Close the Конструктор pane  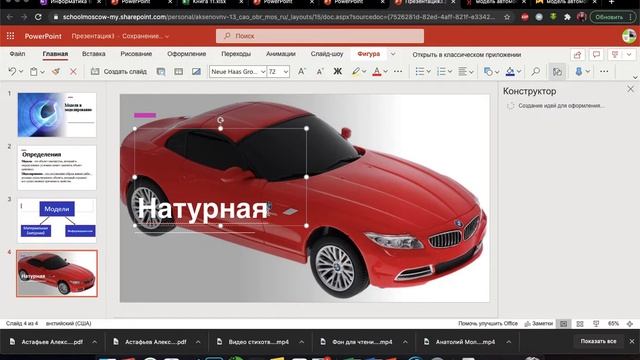coord(631,89)
